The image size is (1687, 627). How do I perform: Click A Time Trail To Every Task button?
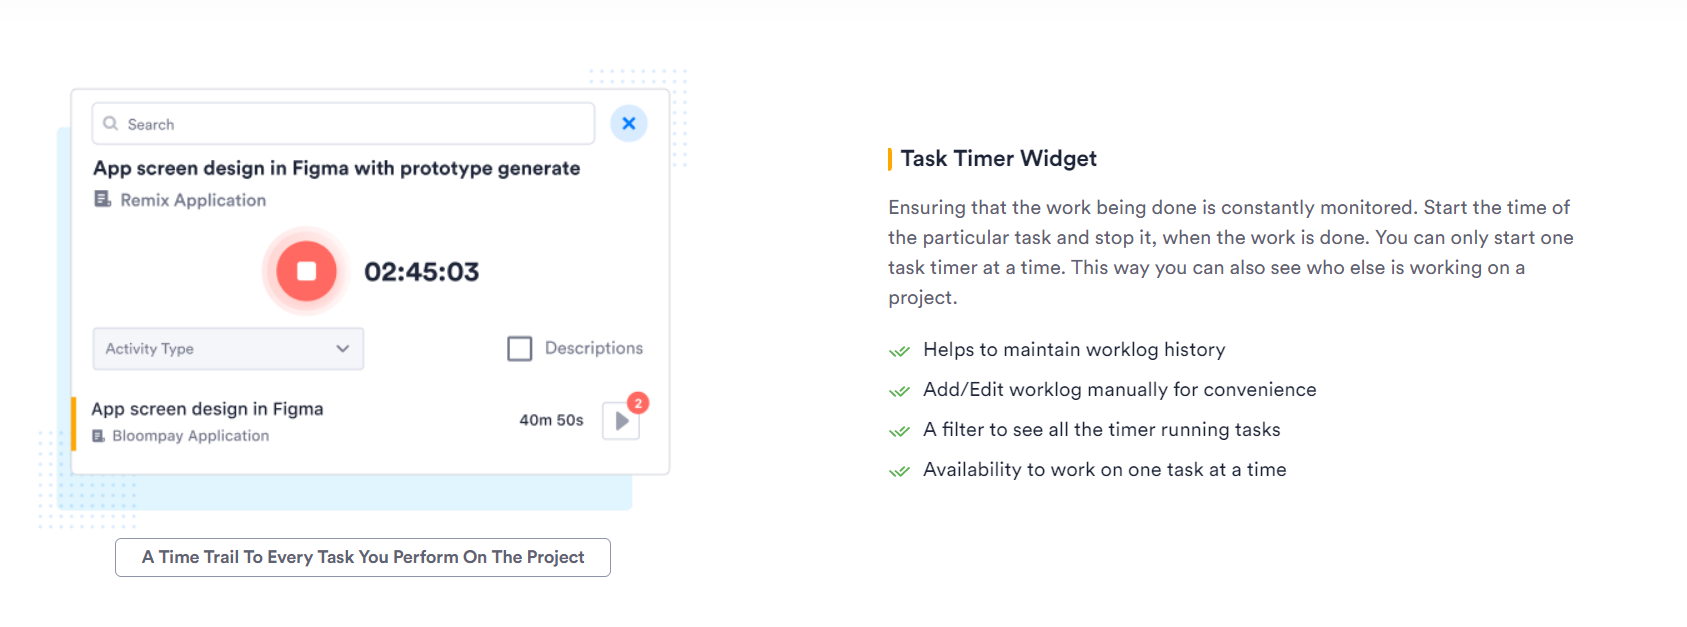pos(363,557)
